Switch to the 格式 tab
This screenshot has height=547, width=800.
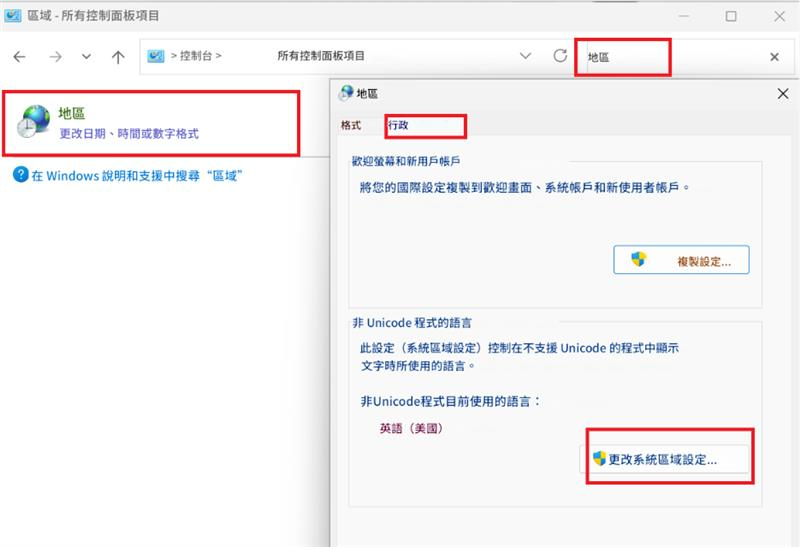351,125
